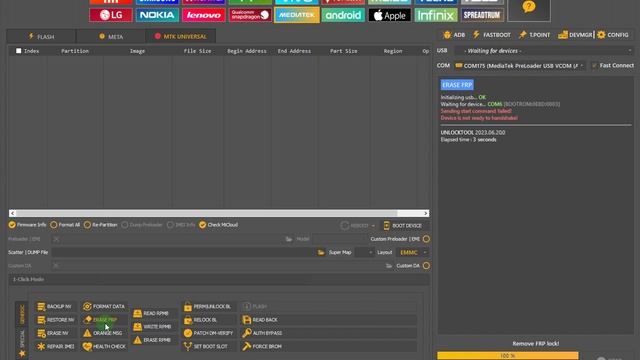This screenshot has height=360, width=640.
Task: Click BOOT DEVICE button
Action: (x=403, y=226)
